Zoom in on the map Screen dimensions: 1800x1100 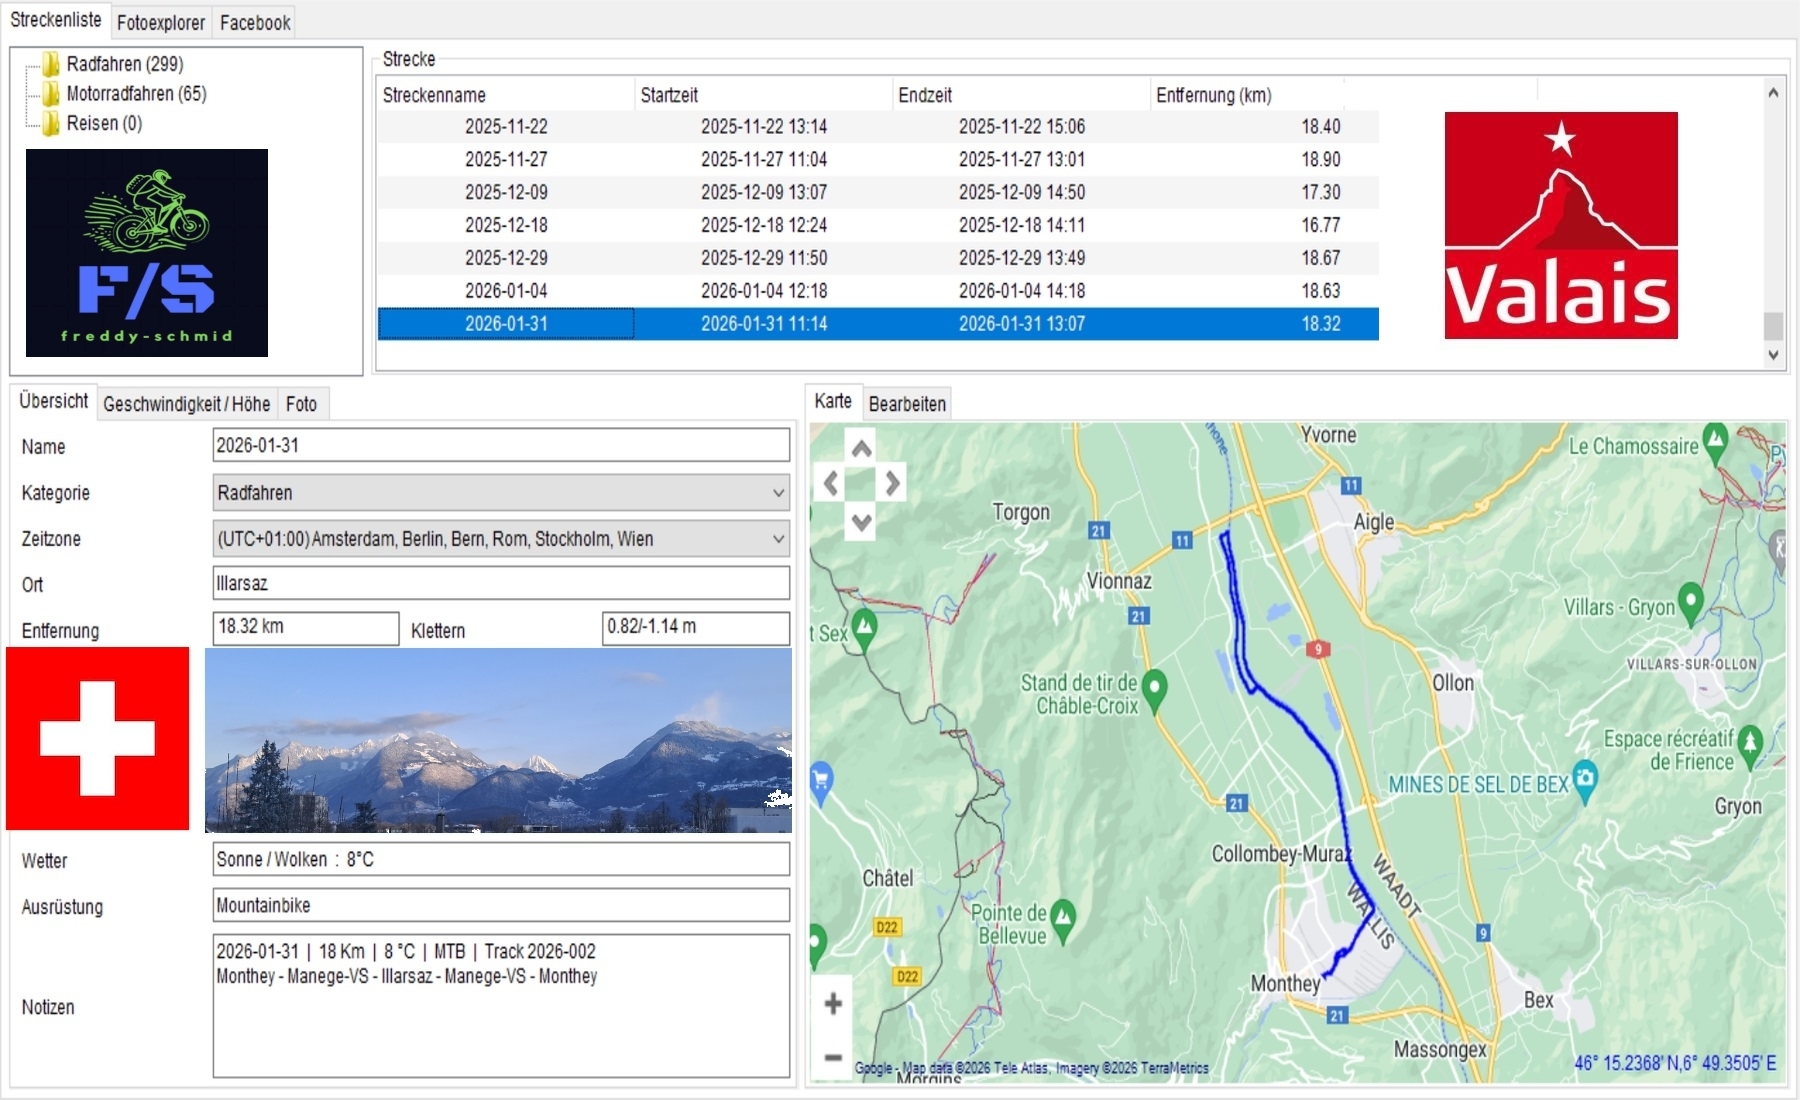coord(833,1003)
